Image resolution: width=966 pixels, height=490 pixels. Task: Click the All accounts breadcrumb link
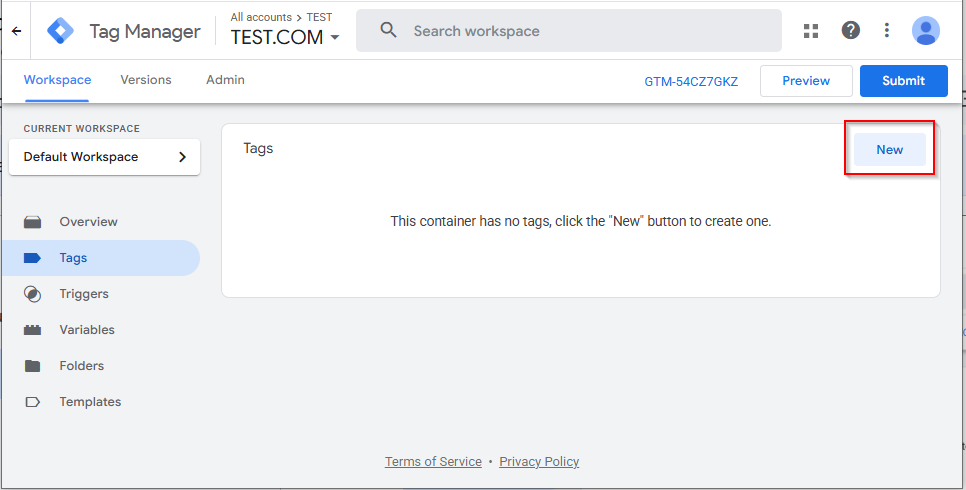[x=261, y=17]
